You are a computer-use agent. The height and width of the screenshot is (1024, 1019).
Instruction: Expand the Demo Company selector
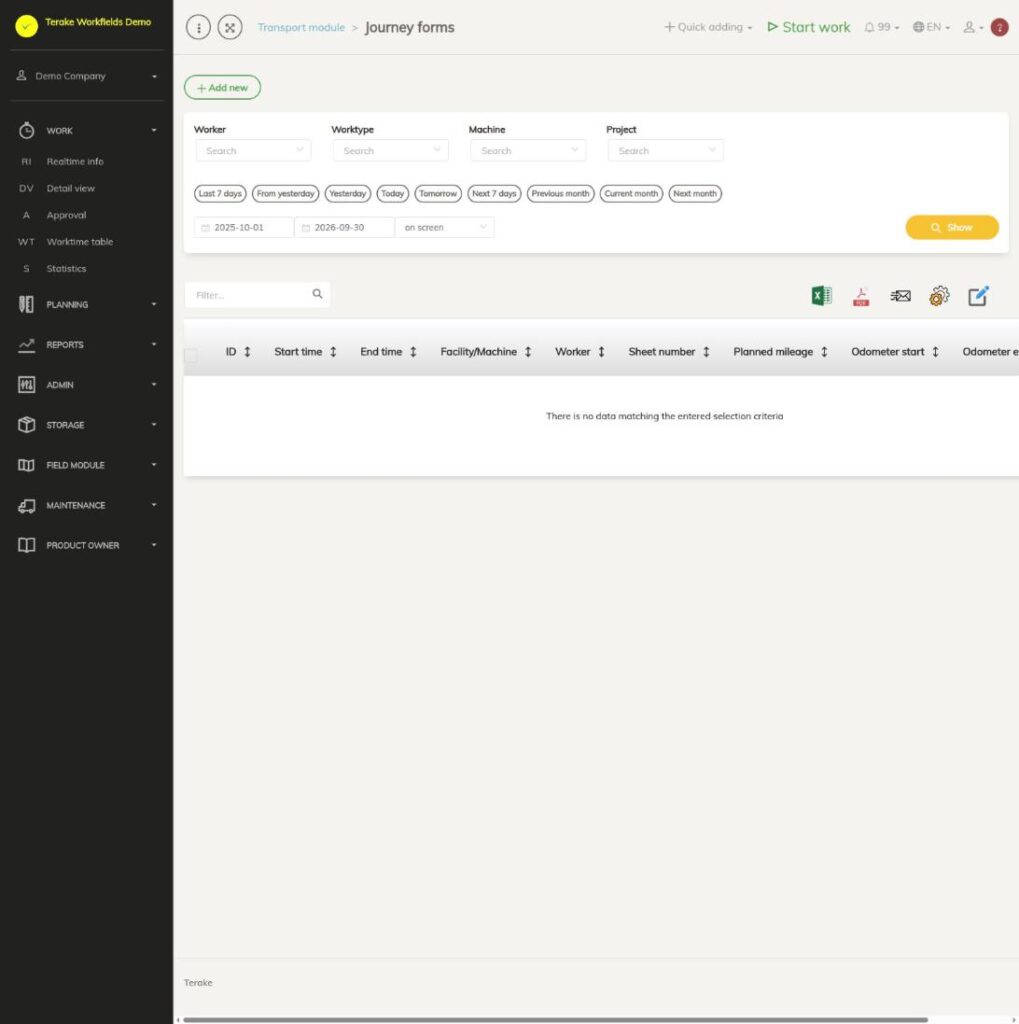86,76
